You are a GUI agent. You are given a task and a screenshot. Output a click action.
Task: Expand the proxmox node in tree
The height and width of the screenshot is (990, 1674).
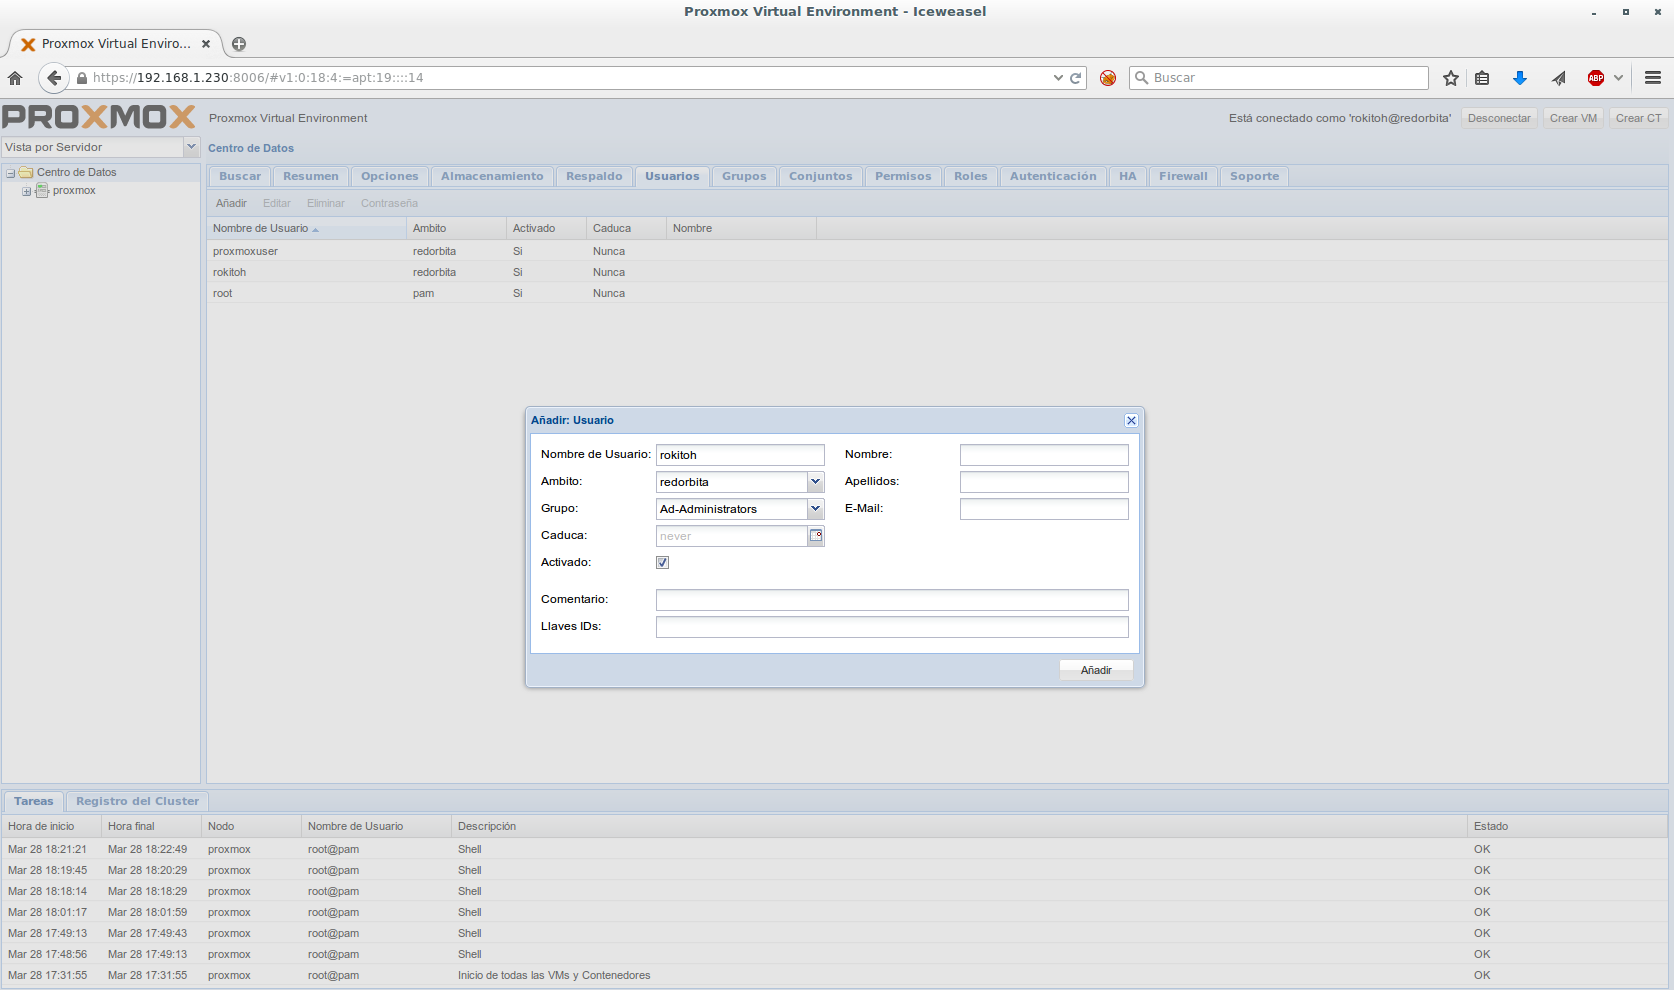tap(27, 191)
